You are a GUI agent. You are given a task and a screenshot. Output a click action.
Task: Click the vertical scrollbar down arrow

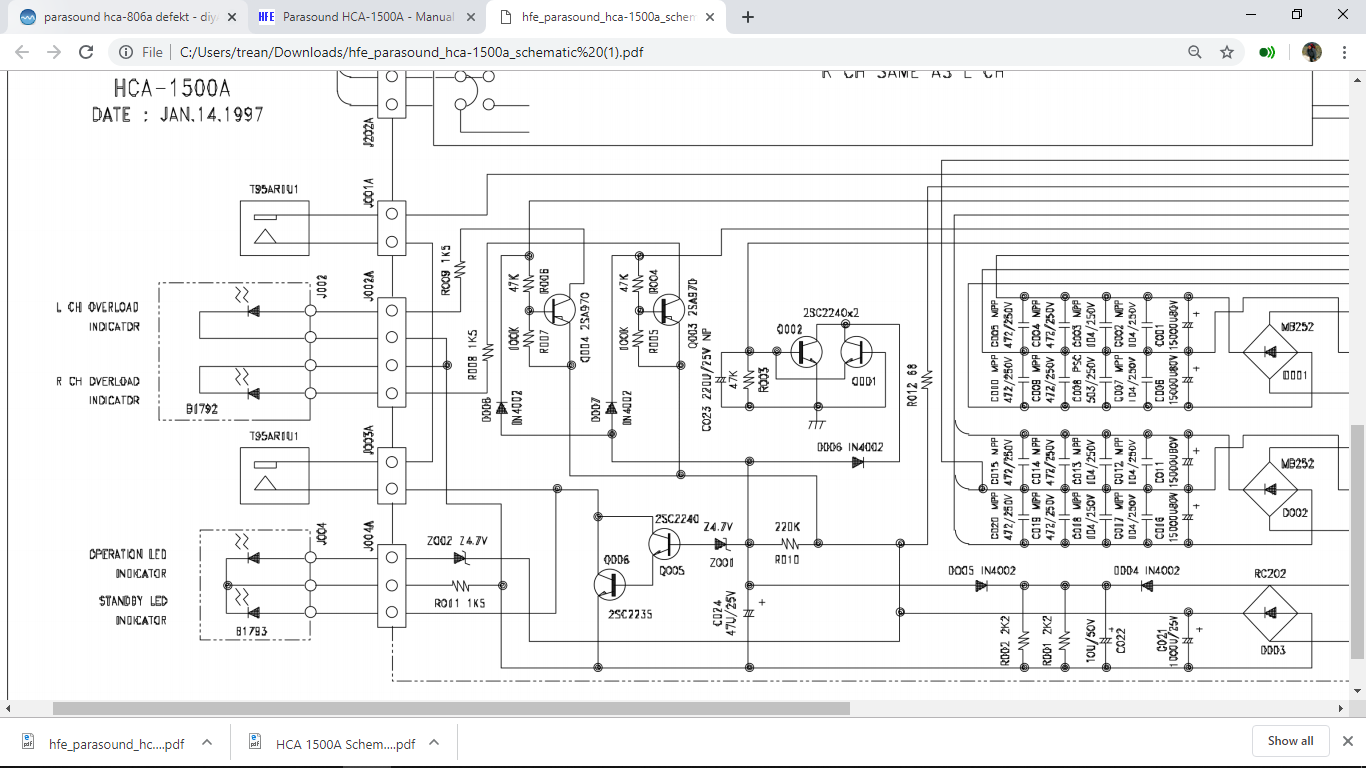(1357, 693)
